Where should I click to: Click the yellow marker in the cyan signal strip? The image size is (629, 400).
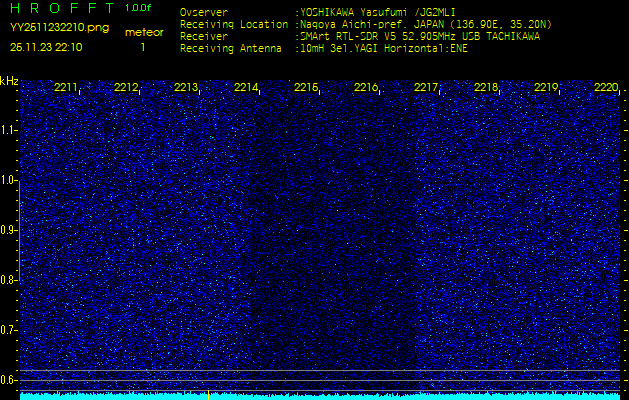[x=208, y=394]
